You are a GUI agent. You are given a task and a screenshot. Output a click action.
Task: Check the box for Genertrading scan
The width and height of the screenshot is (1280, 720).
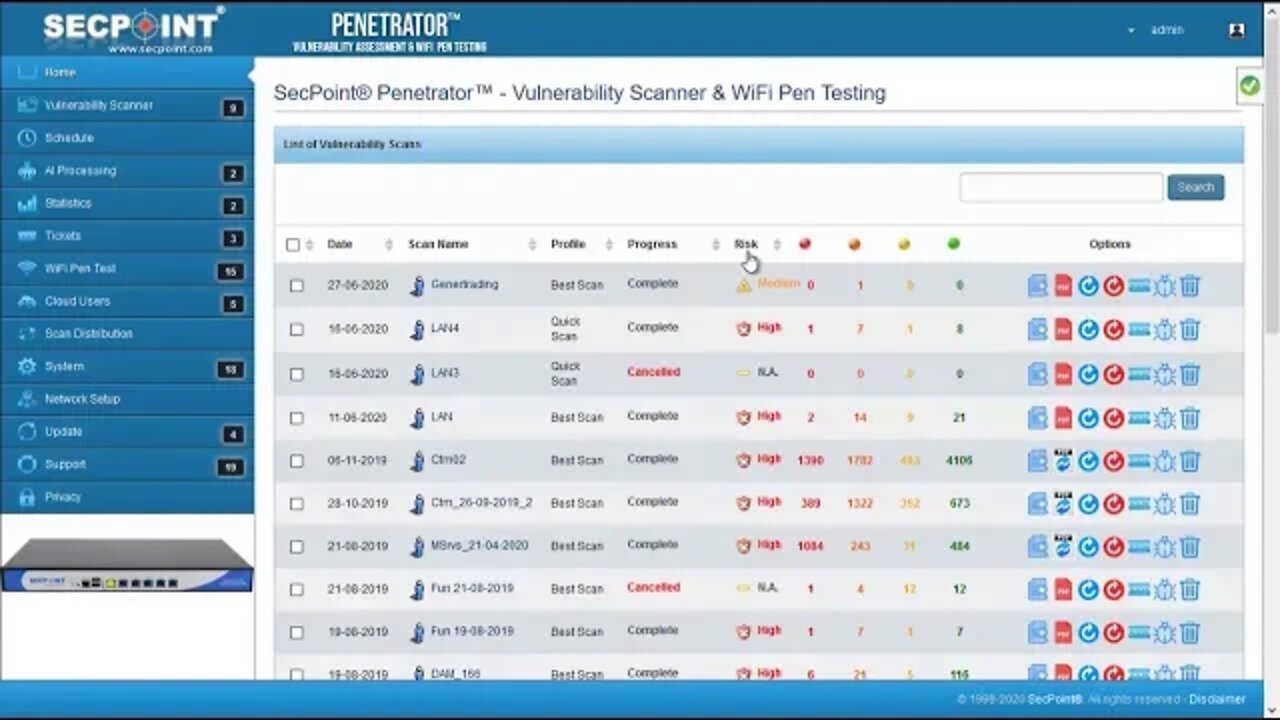coord(297,285)
